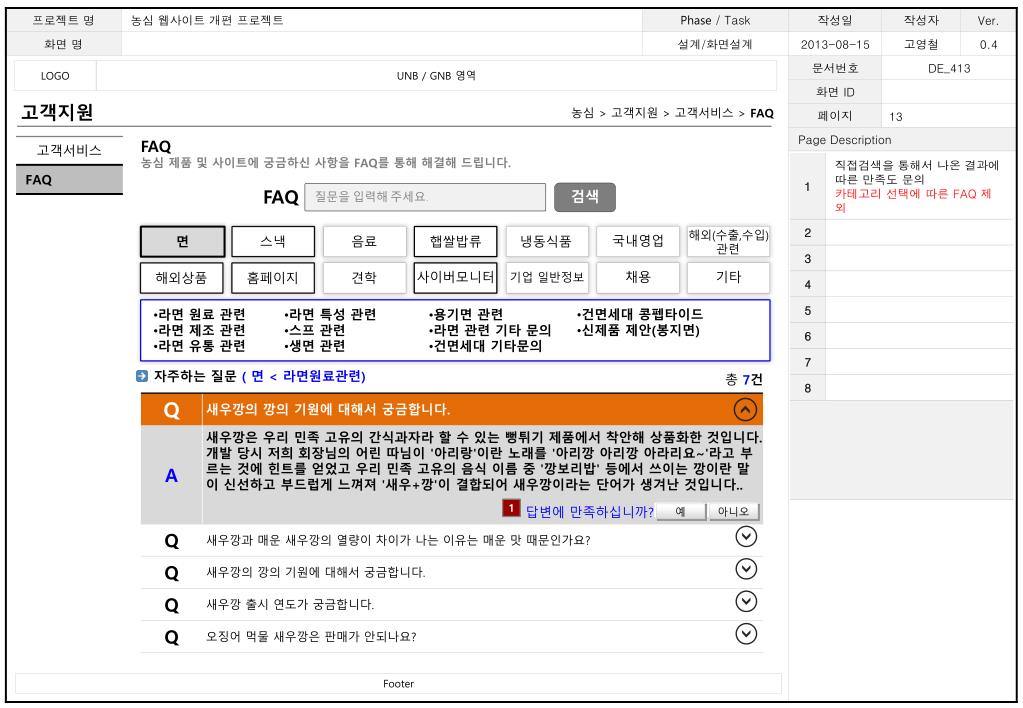Click 예 to confirm answer satisfaction
Viewport: 1023px width, 708px height.
680,512
